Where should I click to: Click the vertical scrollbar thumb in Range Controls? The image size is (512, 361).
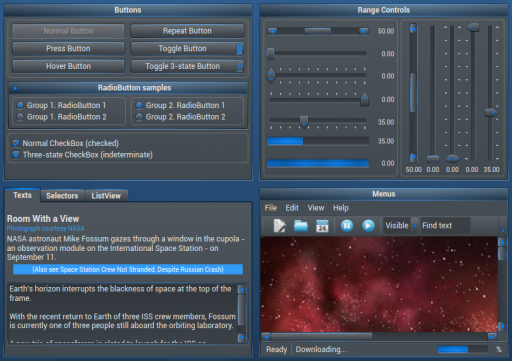click(x=413, y=93)
